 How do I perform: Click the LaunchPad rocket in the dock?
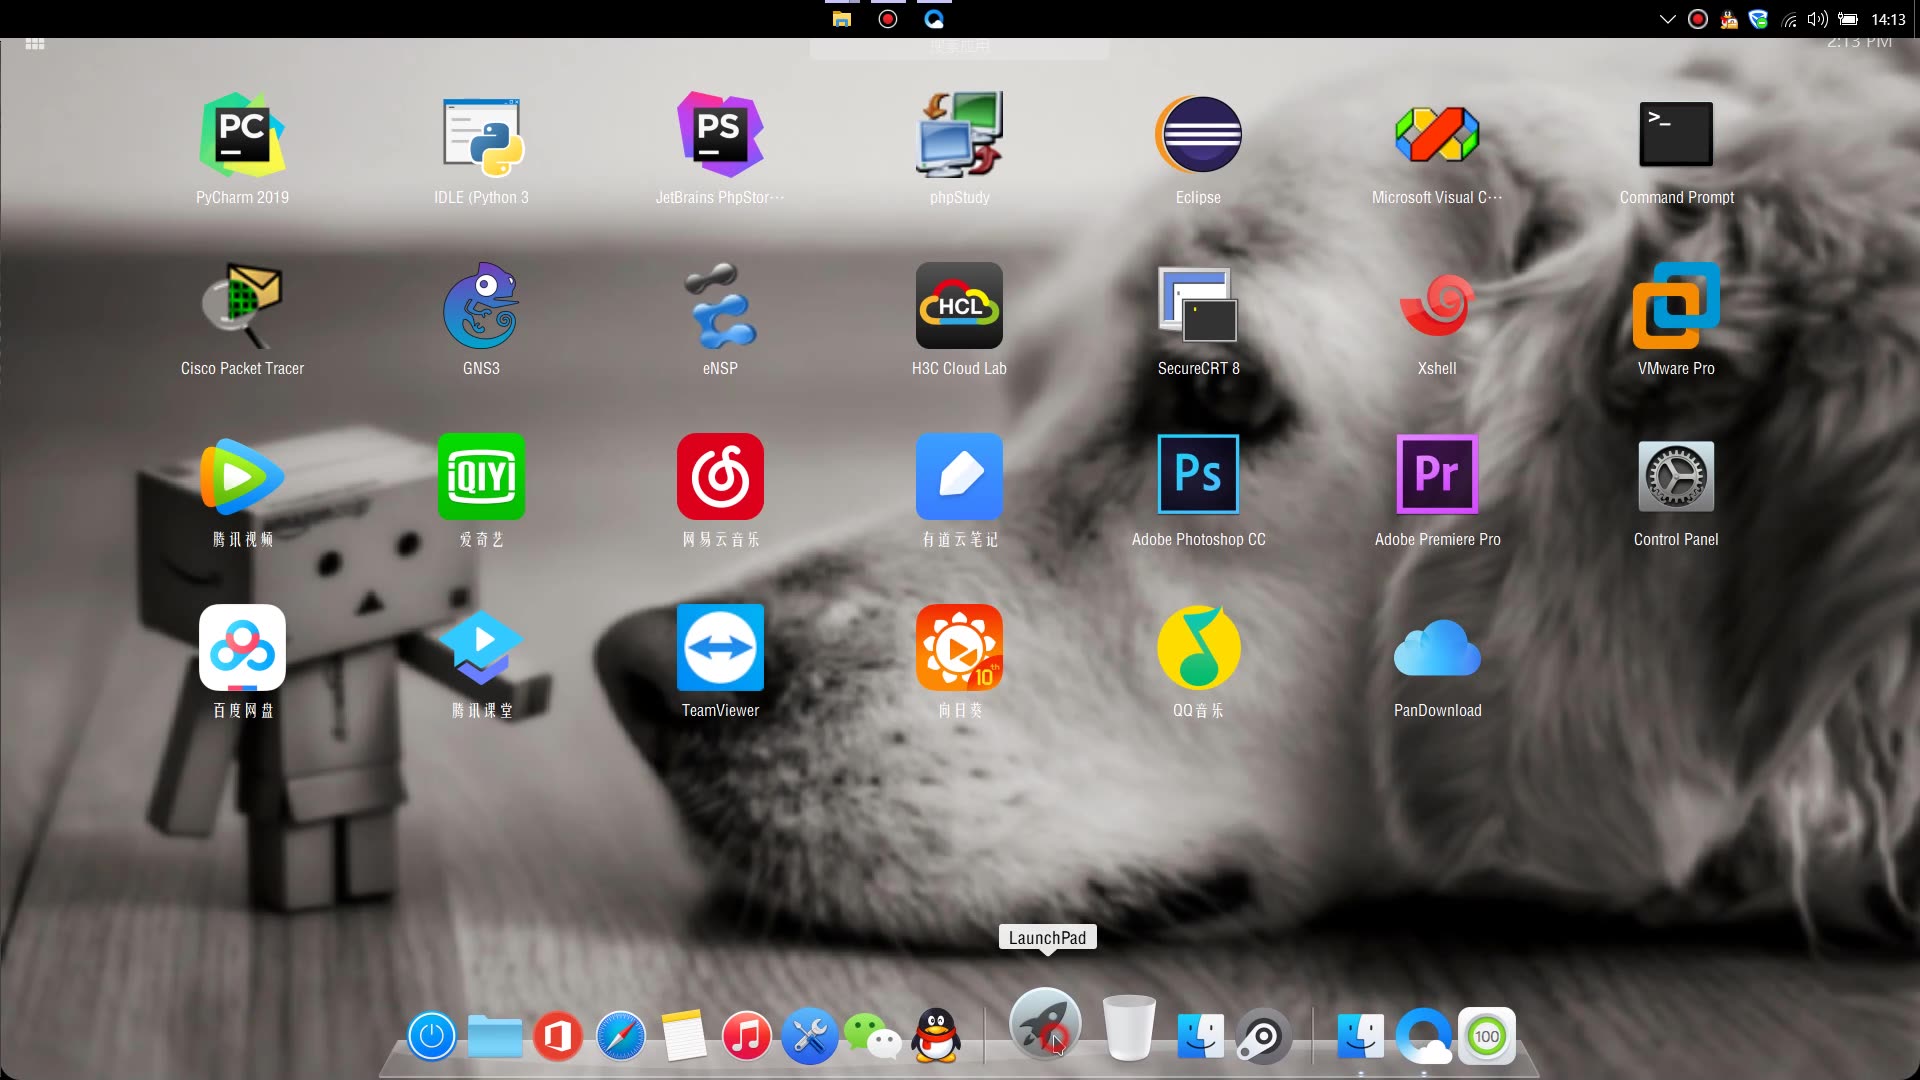pyautogui.click(x=1045, y=1024)
